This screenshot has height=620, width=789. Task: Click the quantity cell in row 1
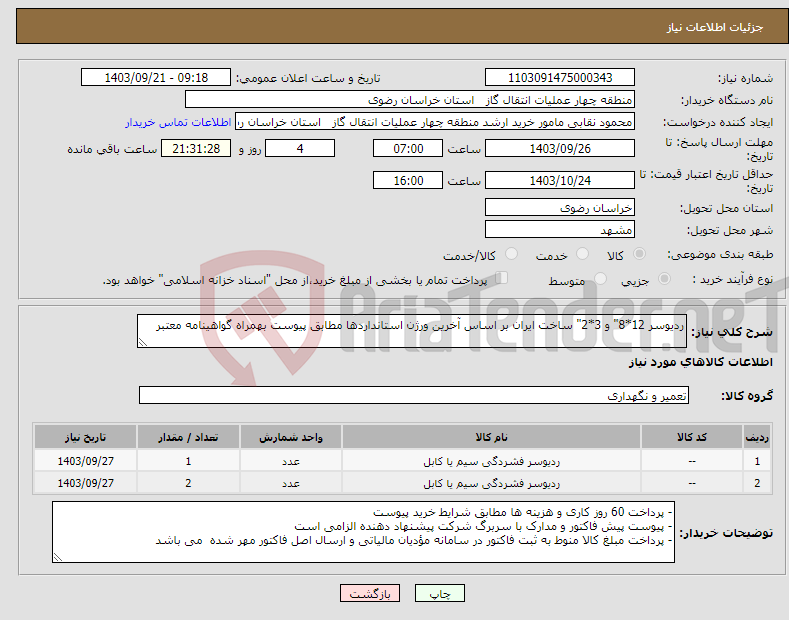[x=188, y=461]
